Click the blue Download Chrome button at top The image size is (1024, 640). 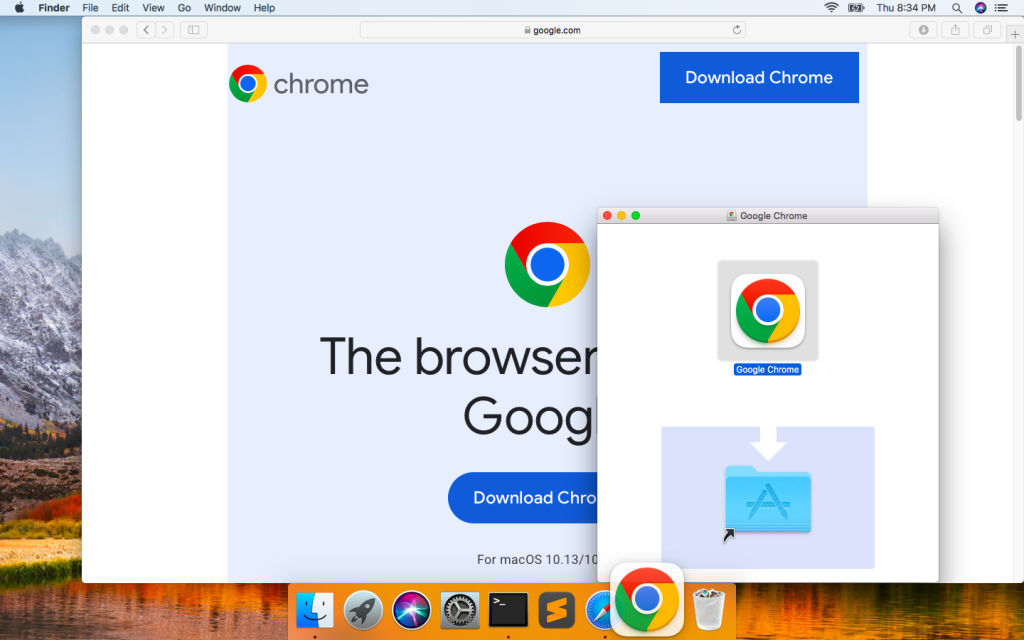coord(759,78)
